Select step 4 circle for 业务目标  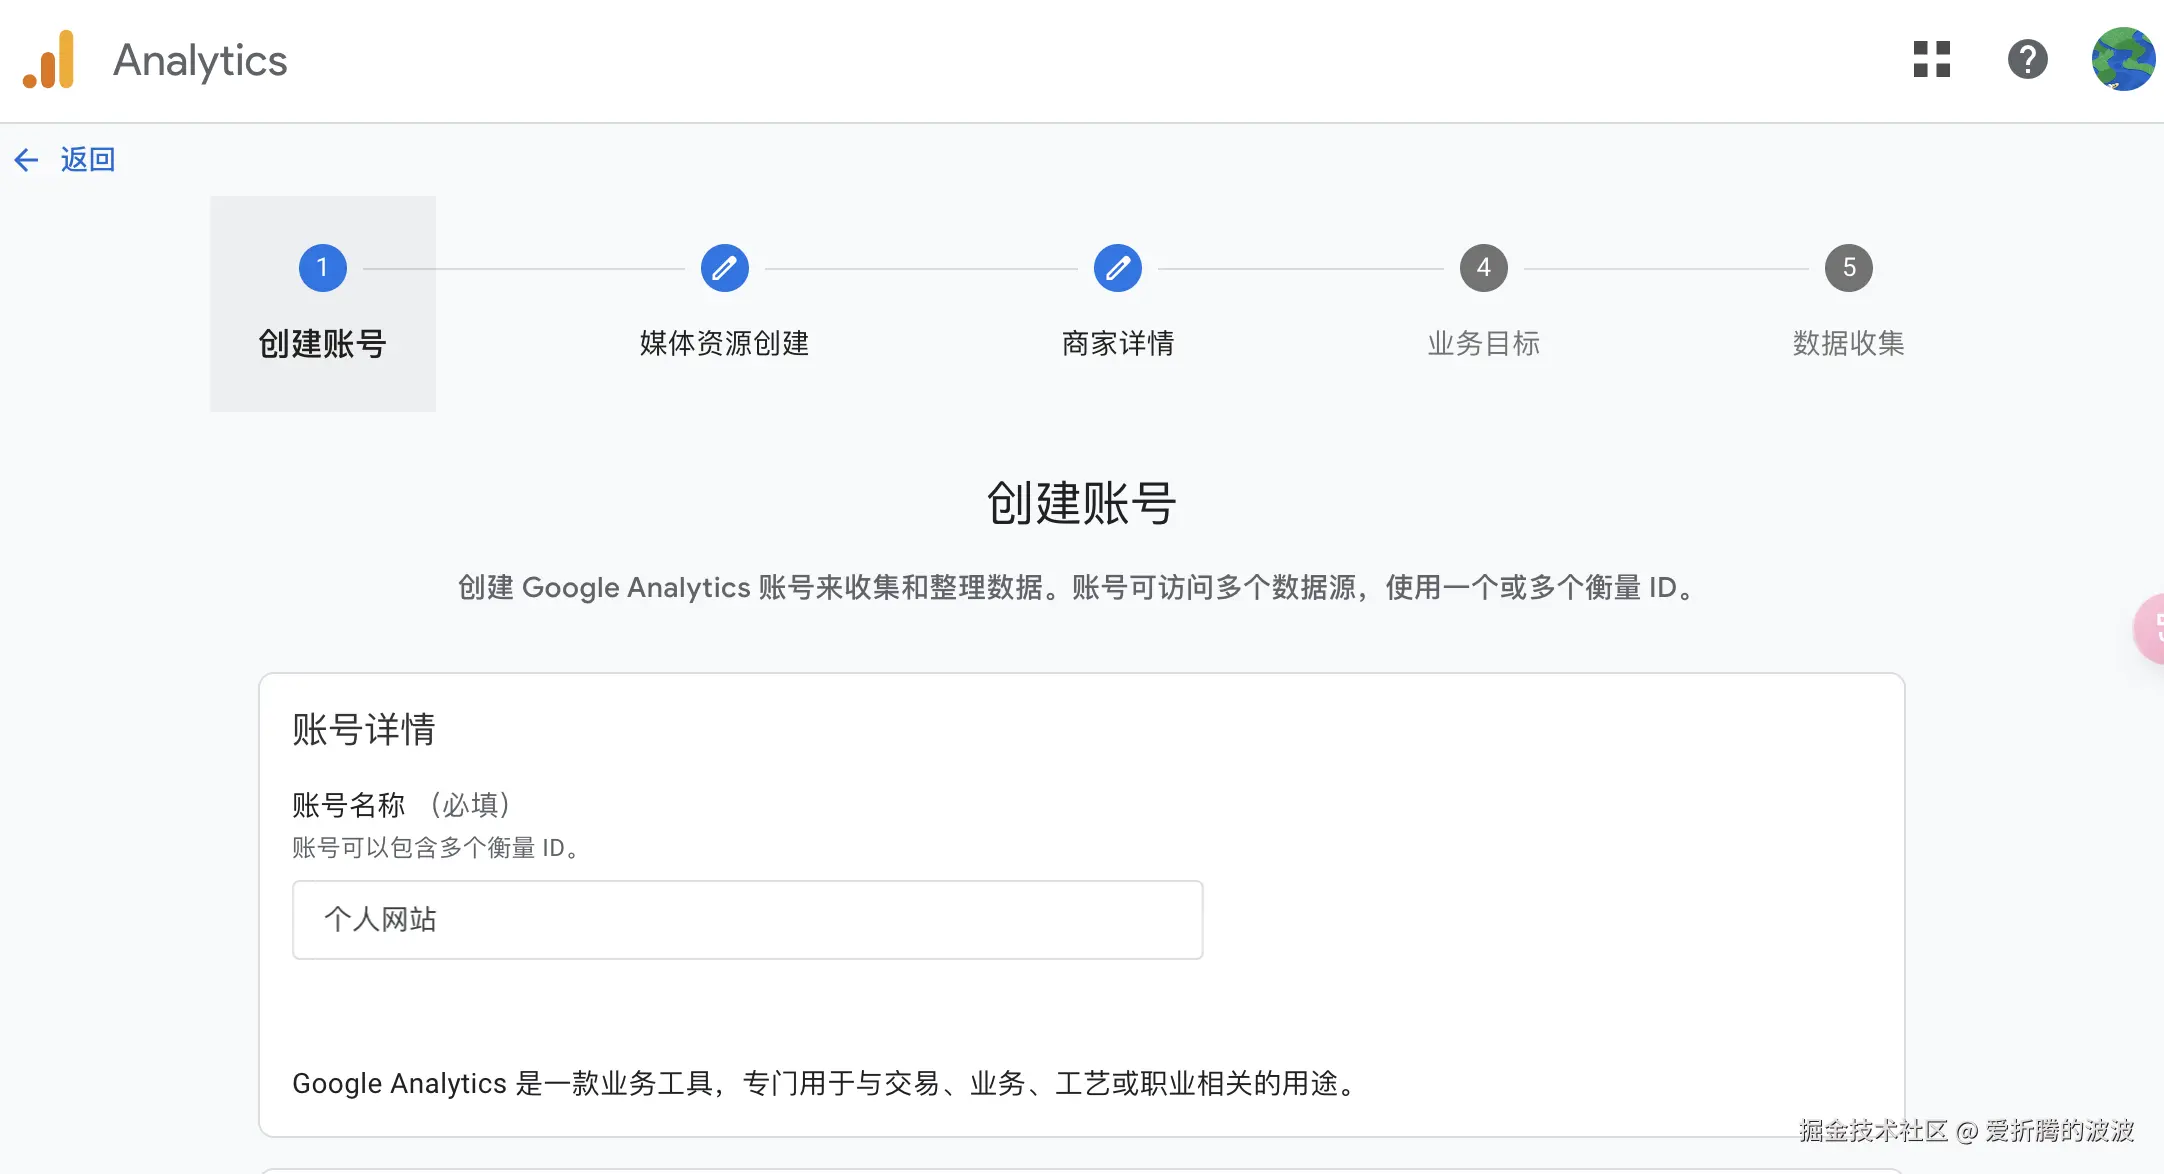(1484, 268)
